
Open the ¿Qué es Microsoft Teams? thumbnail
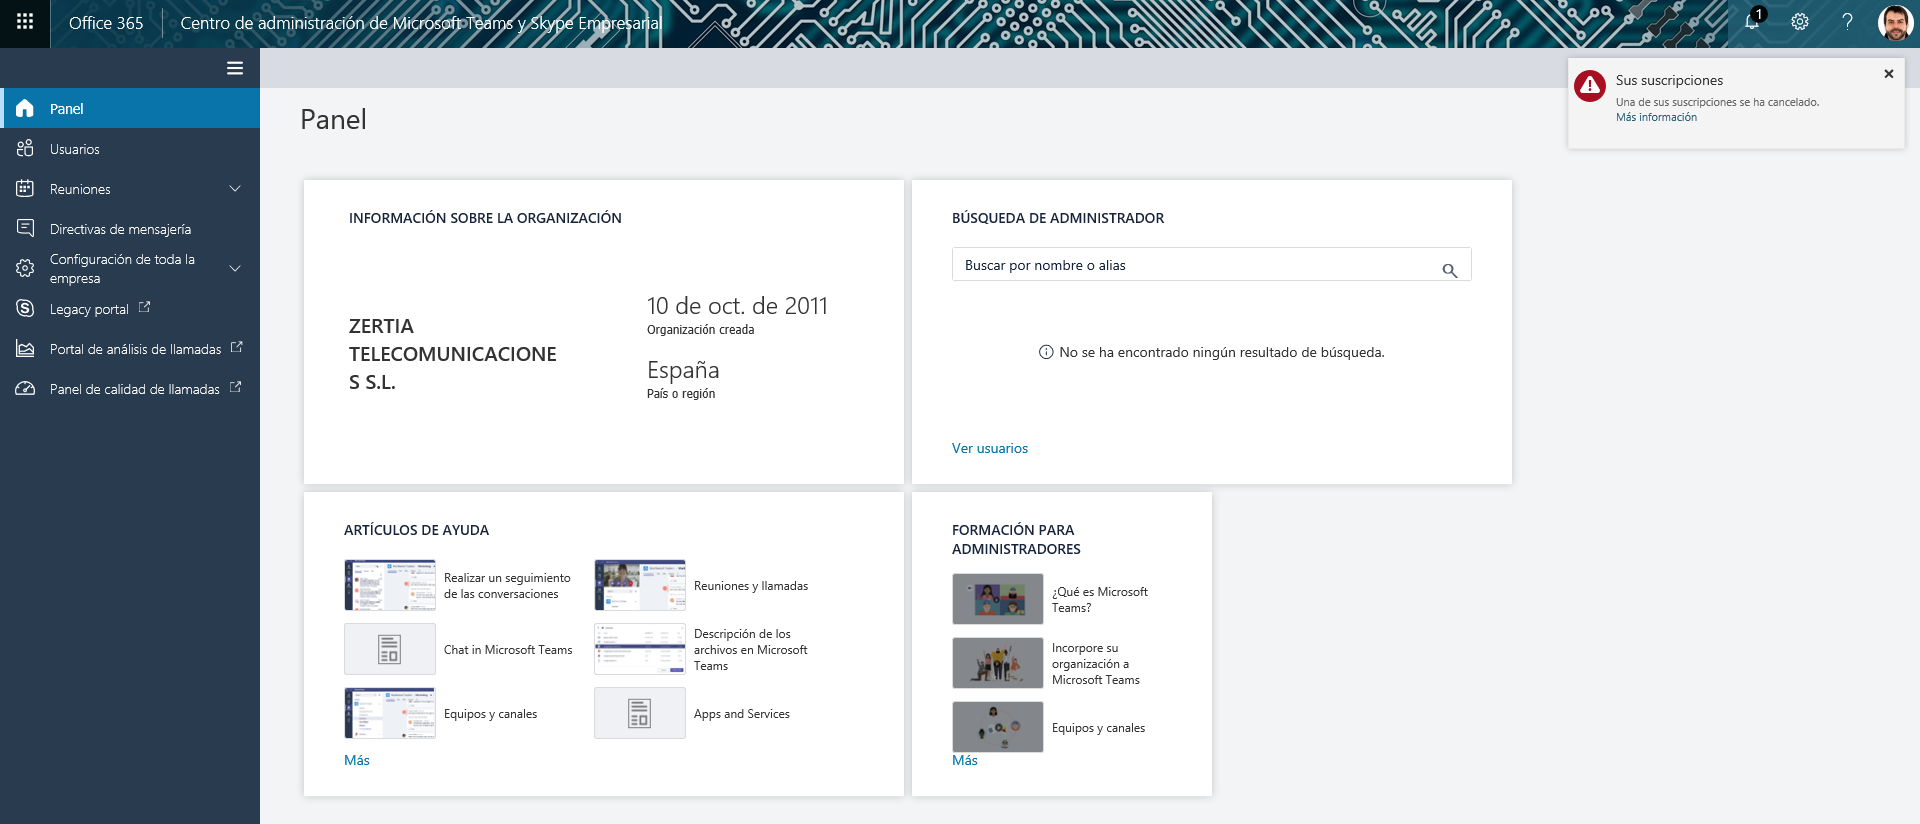997,599
